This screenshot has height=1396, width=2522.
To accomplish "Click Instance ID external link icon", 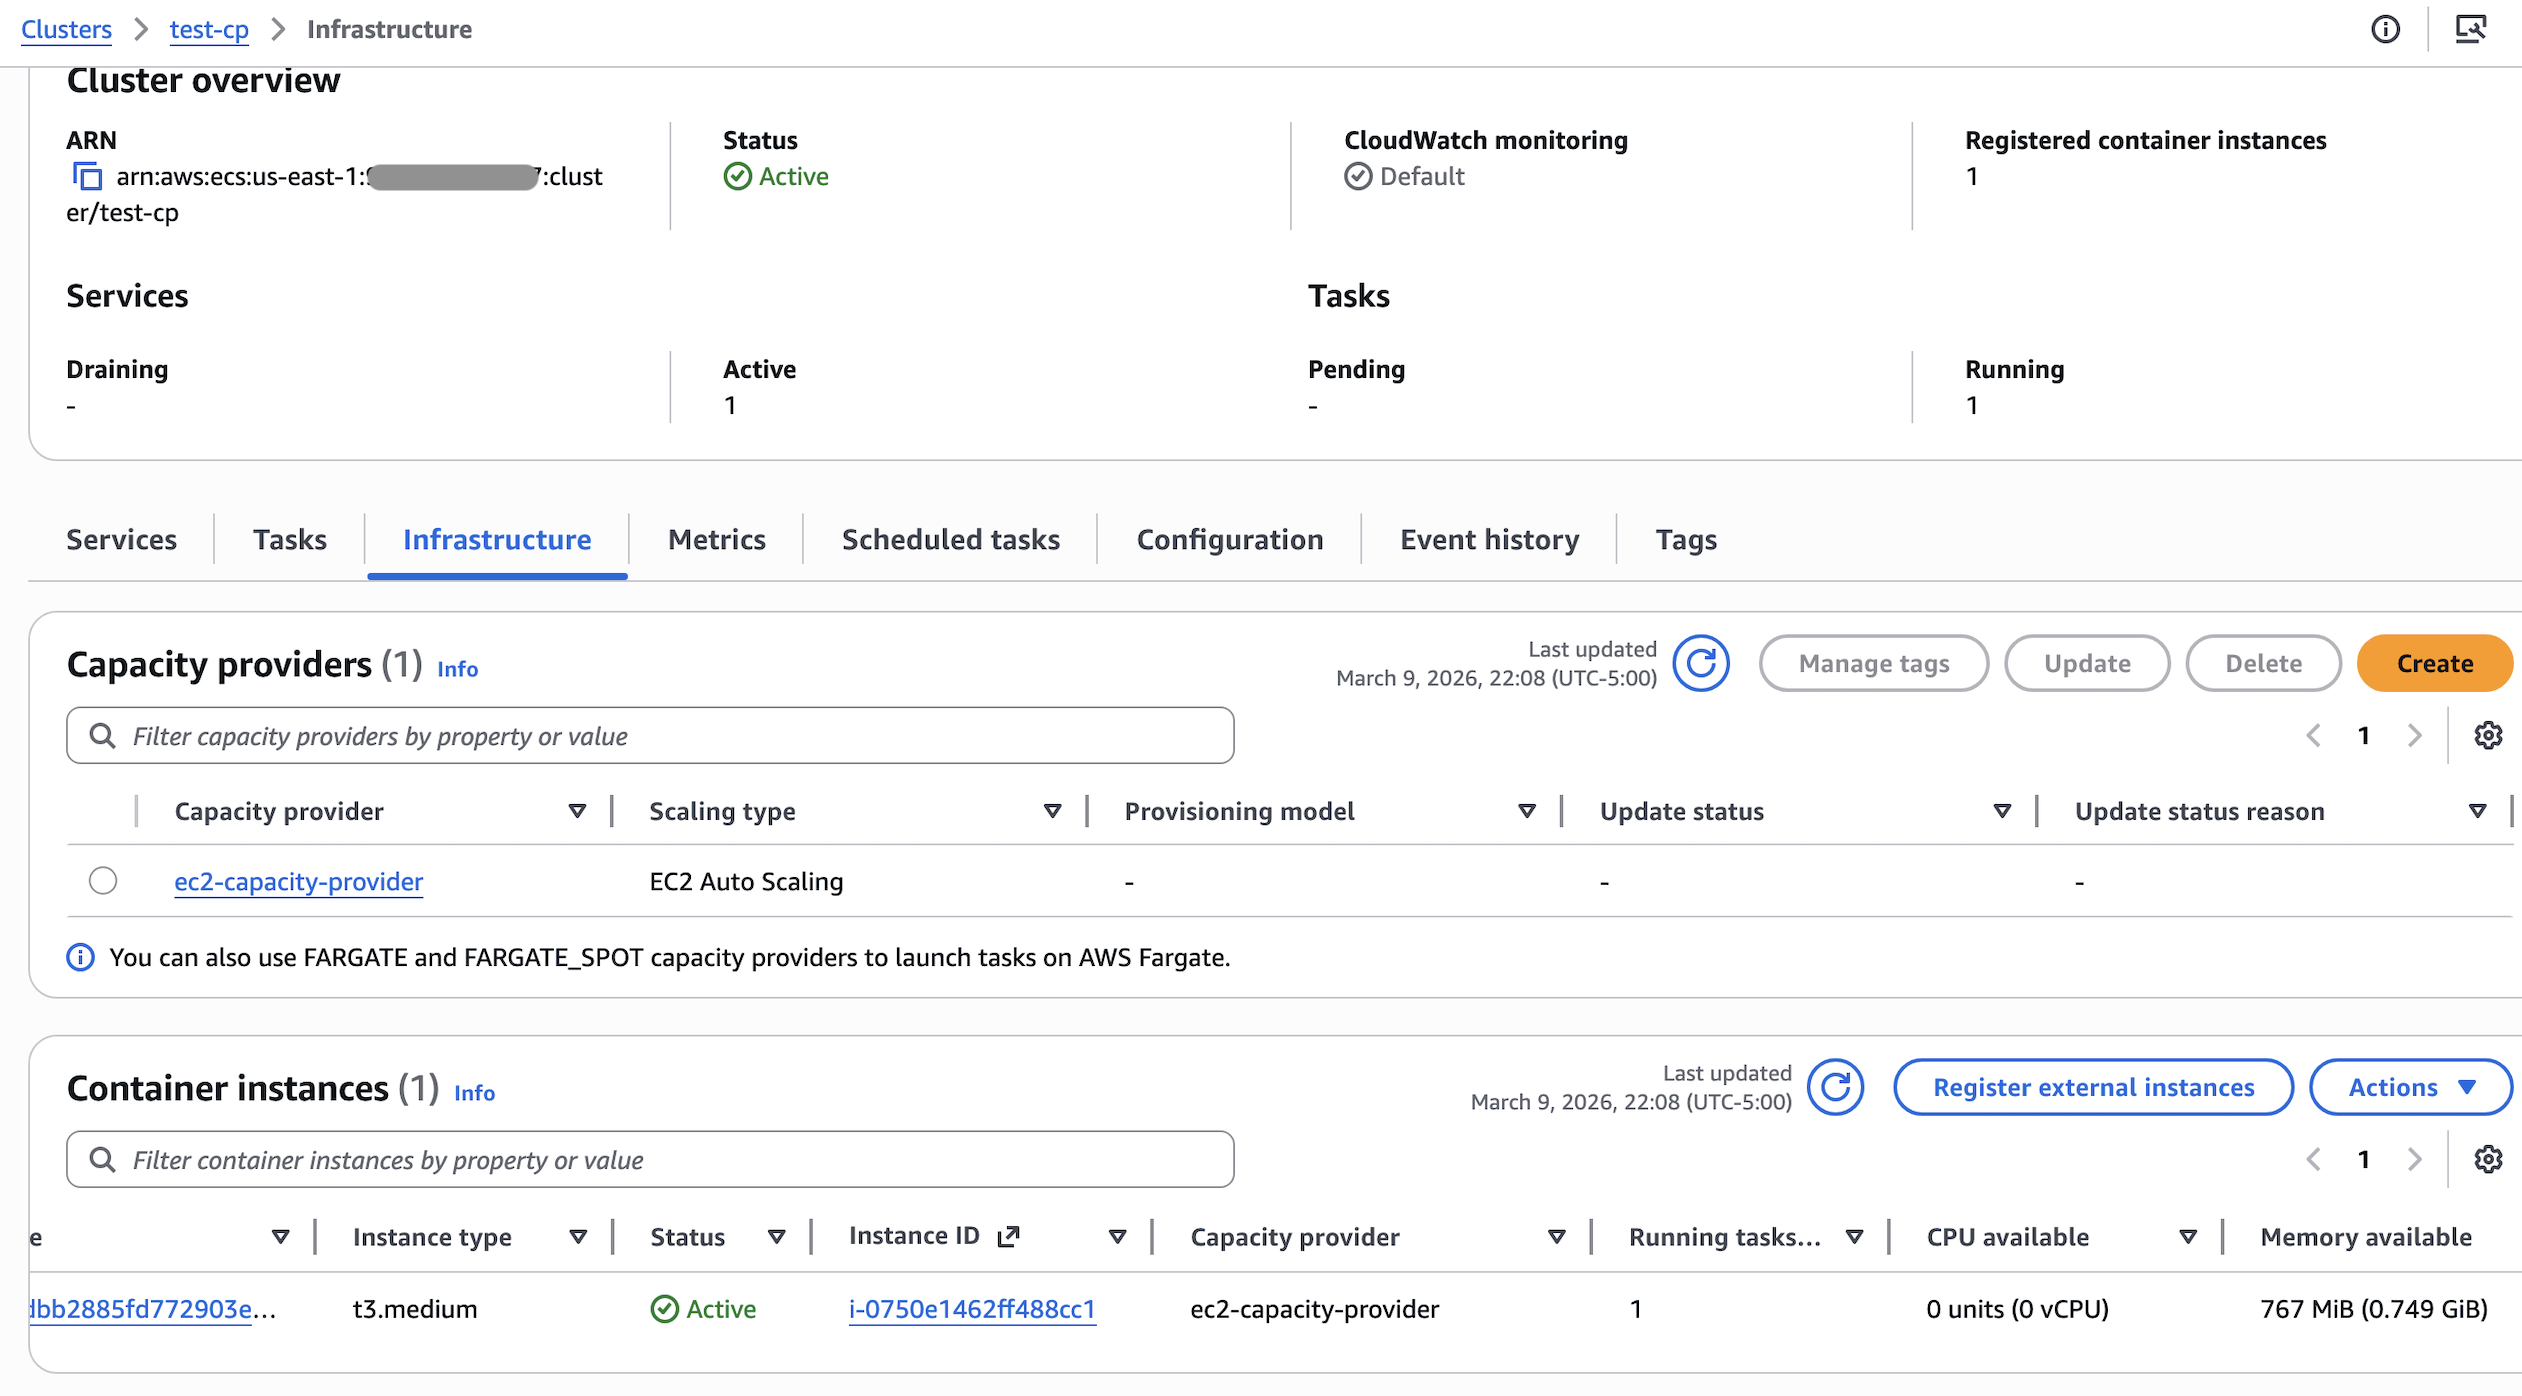I will point(1008,1237).
